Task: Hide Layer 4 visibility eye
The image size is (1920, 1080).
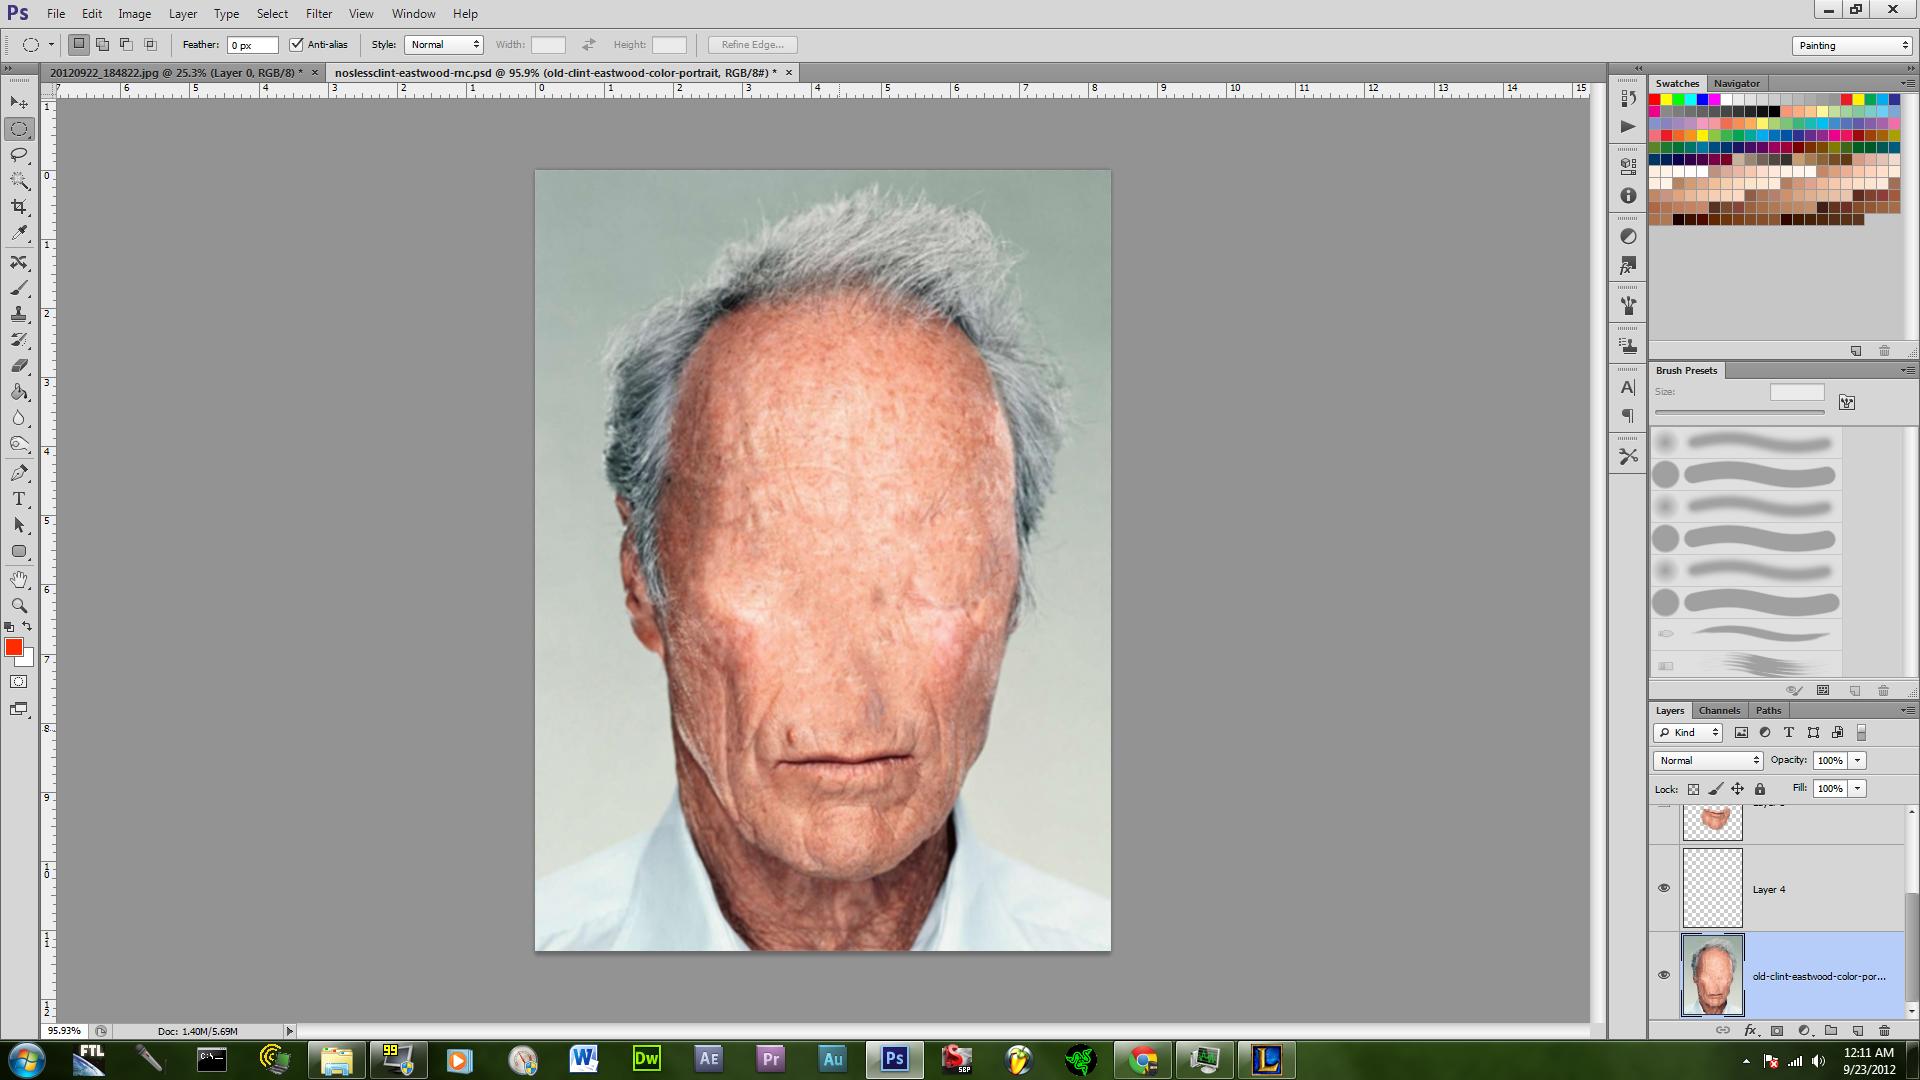Action: pyautogui.click(x=1664, y=888)
